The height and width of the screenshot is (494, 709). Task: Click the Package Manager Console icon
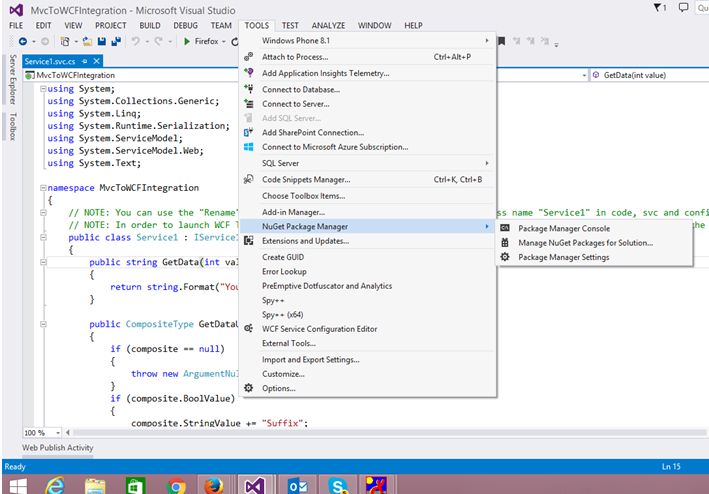[505, 228]
